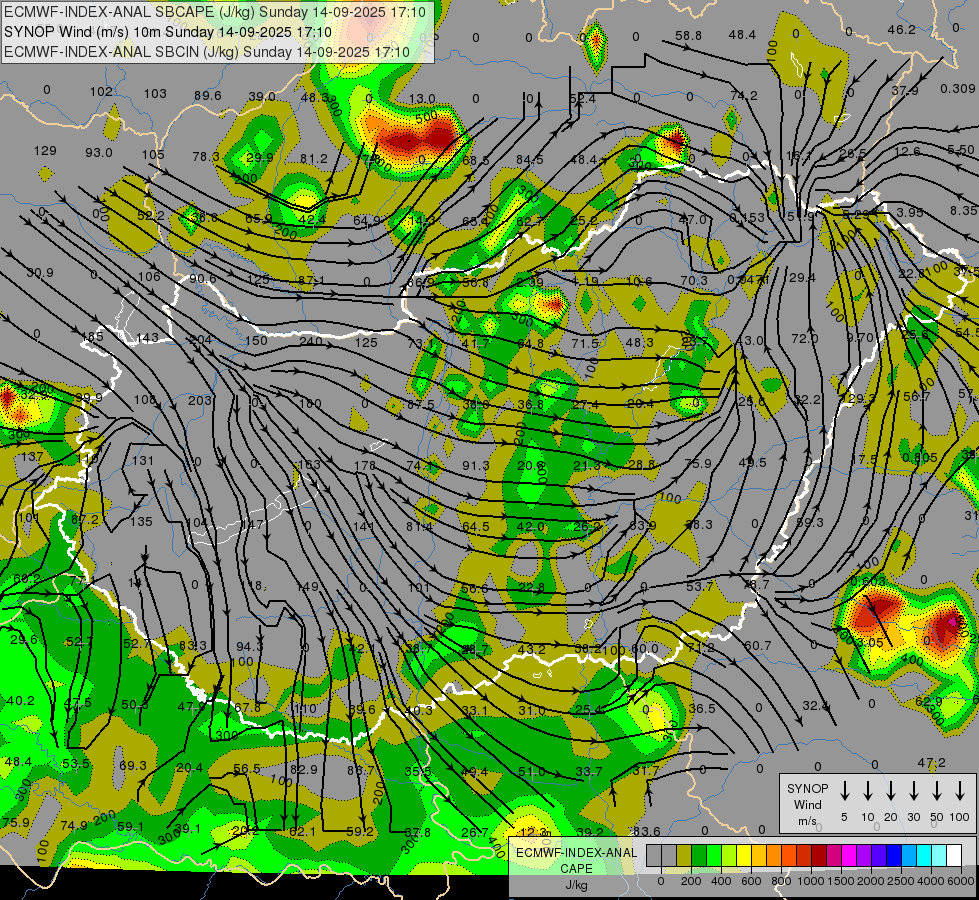Viewport: 979px width, 900px height.
Task: Click the '74.2' map value
Action: coord(744,96)
